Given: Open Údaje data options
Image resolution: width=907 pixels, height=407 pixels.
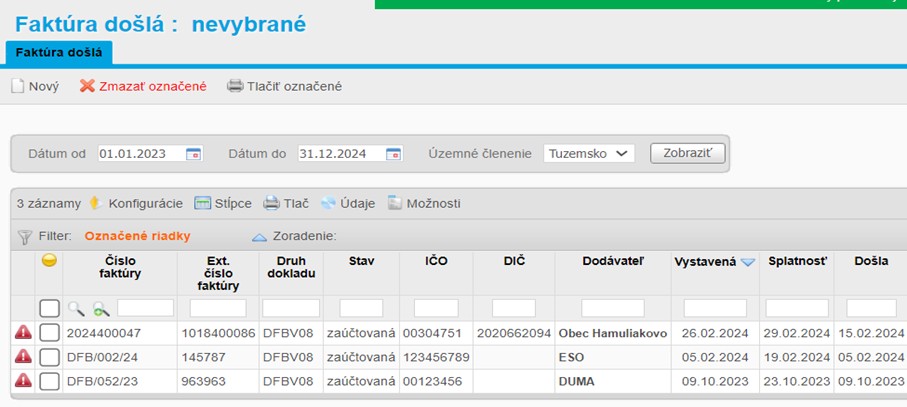Looking at the screenshot, I should coord(348,204).
